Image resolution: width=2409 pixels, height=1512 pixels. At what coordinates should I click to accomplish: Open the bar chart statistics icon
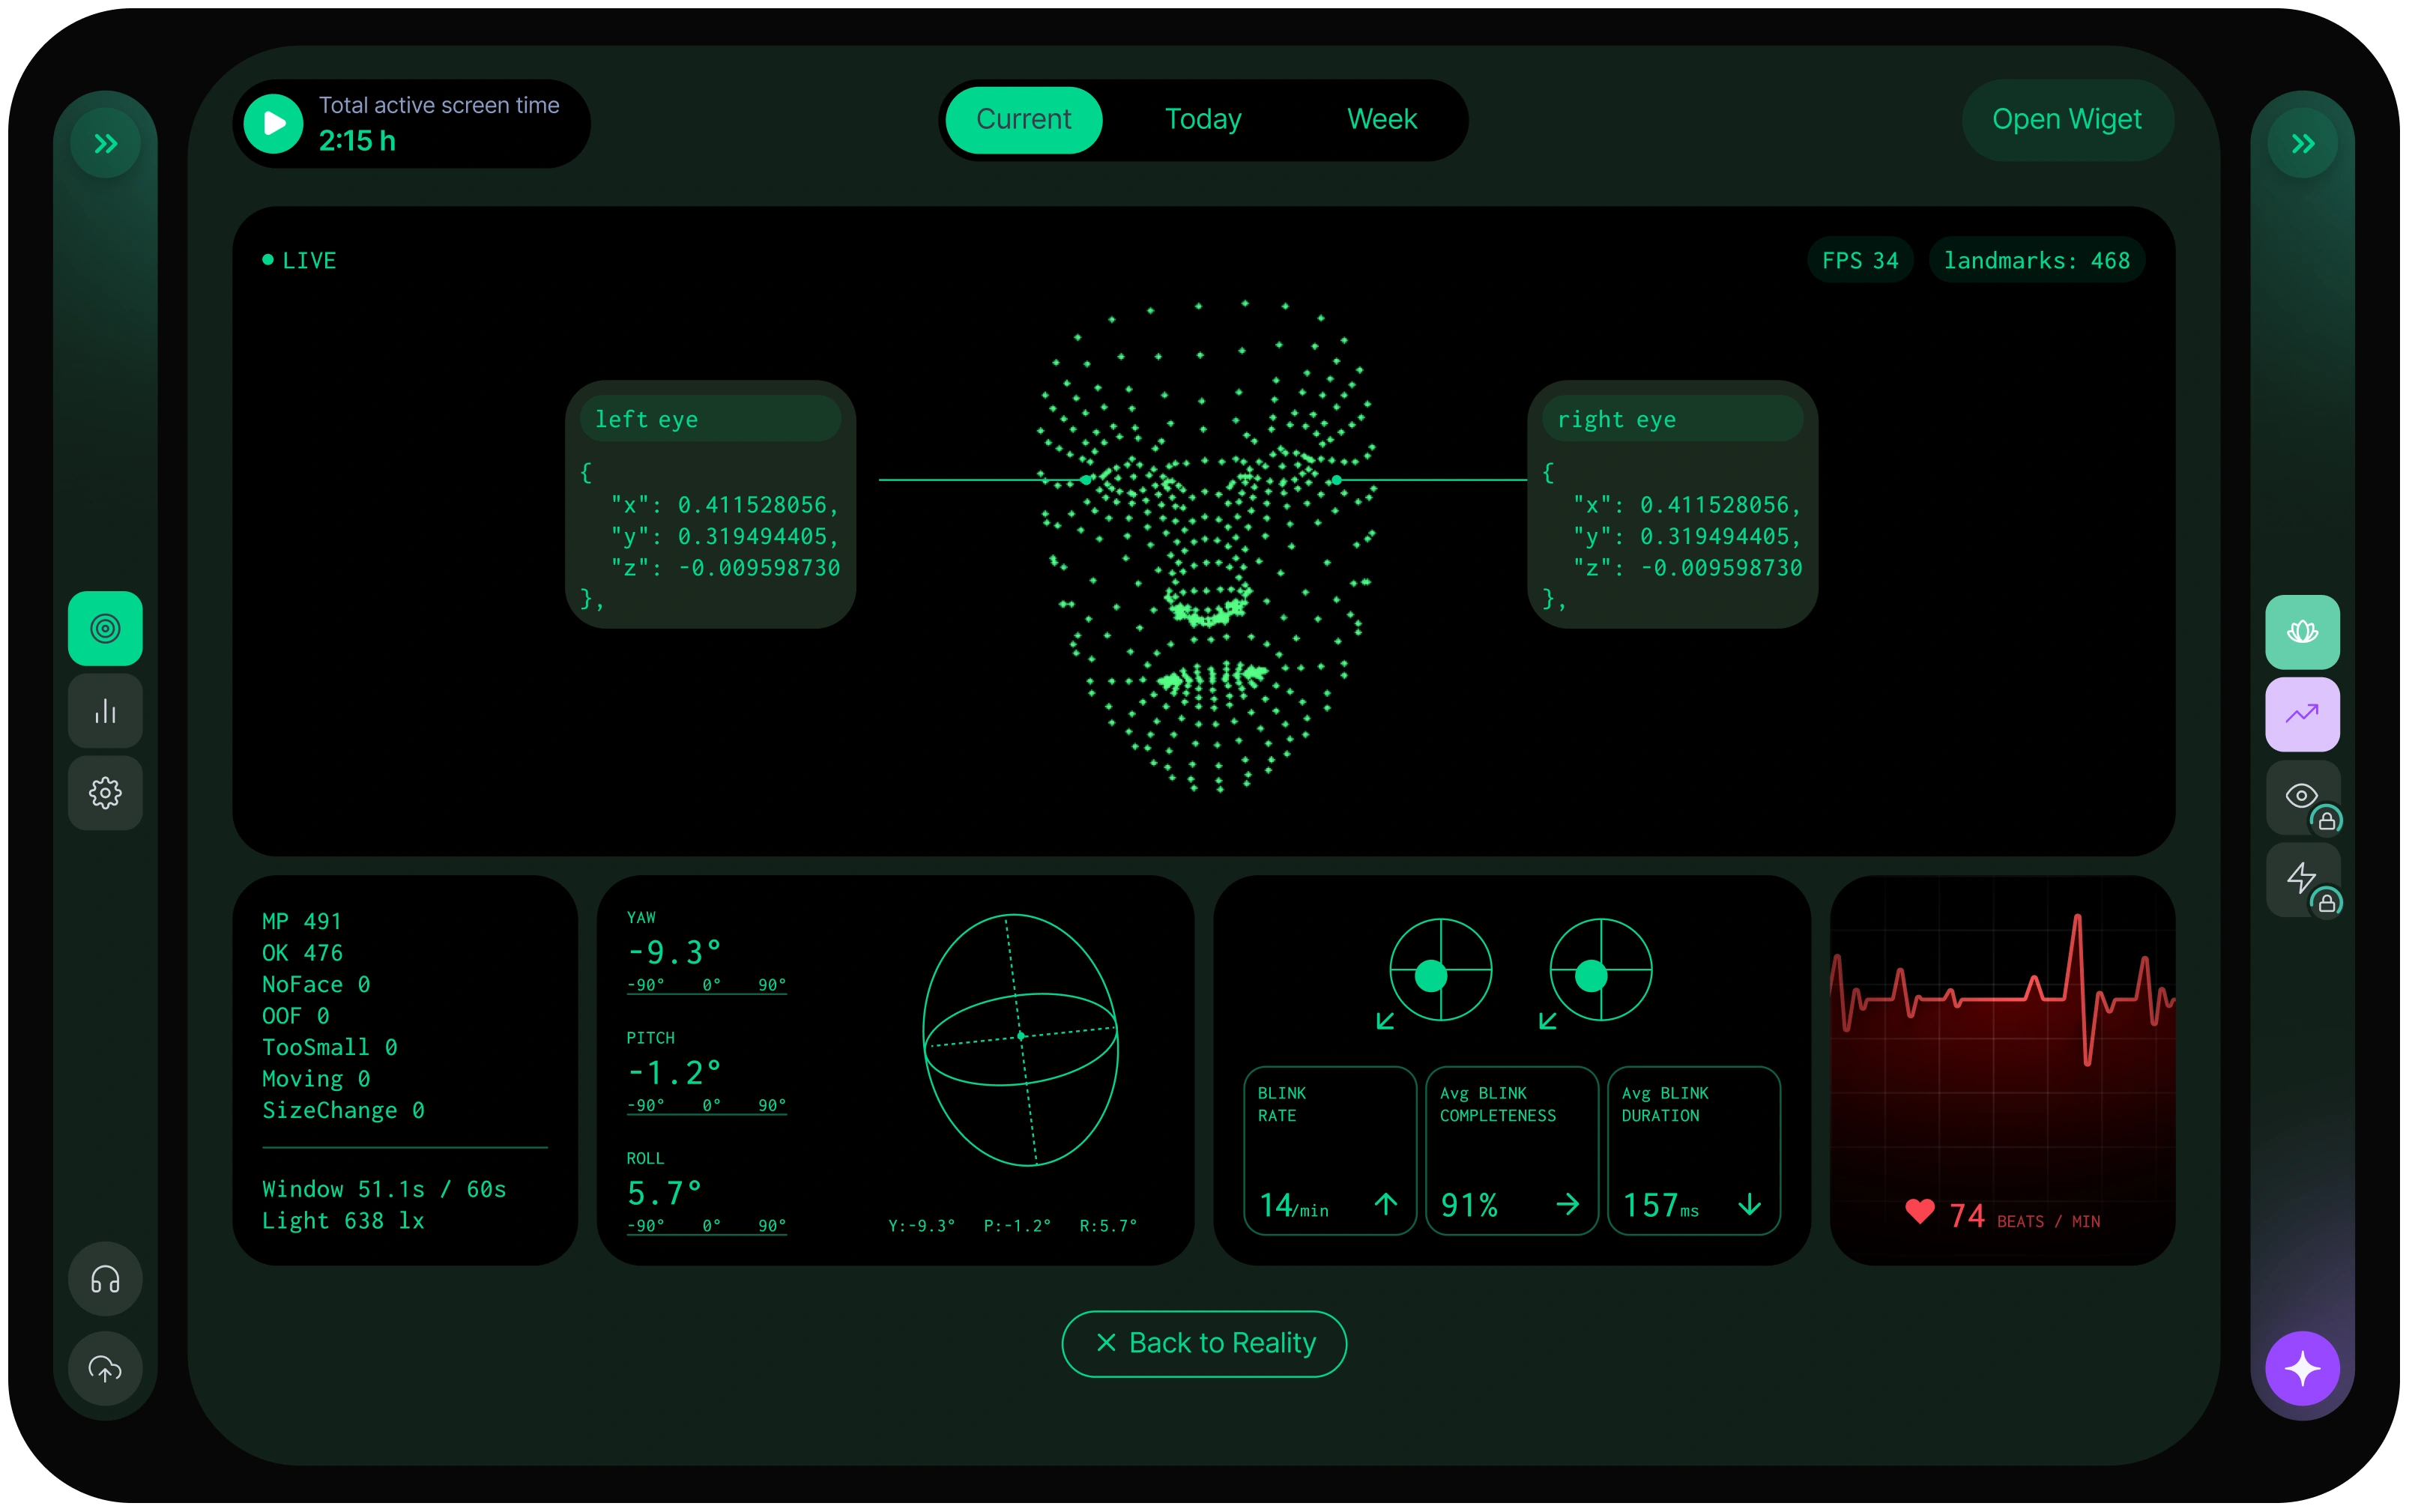coord(105,711)
